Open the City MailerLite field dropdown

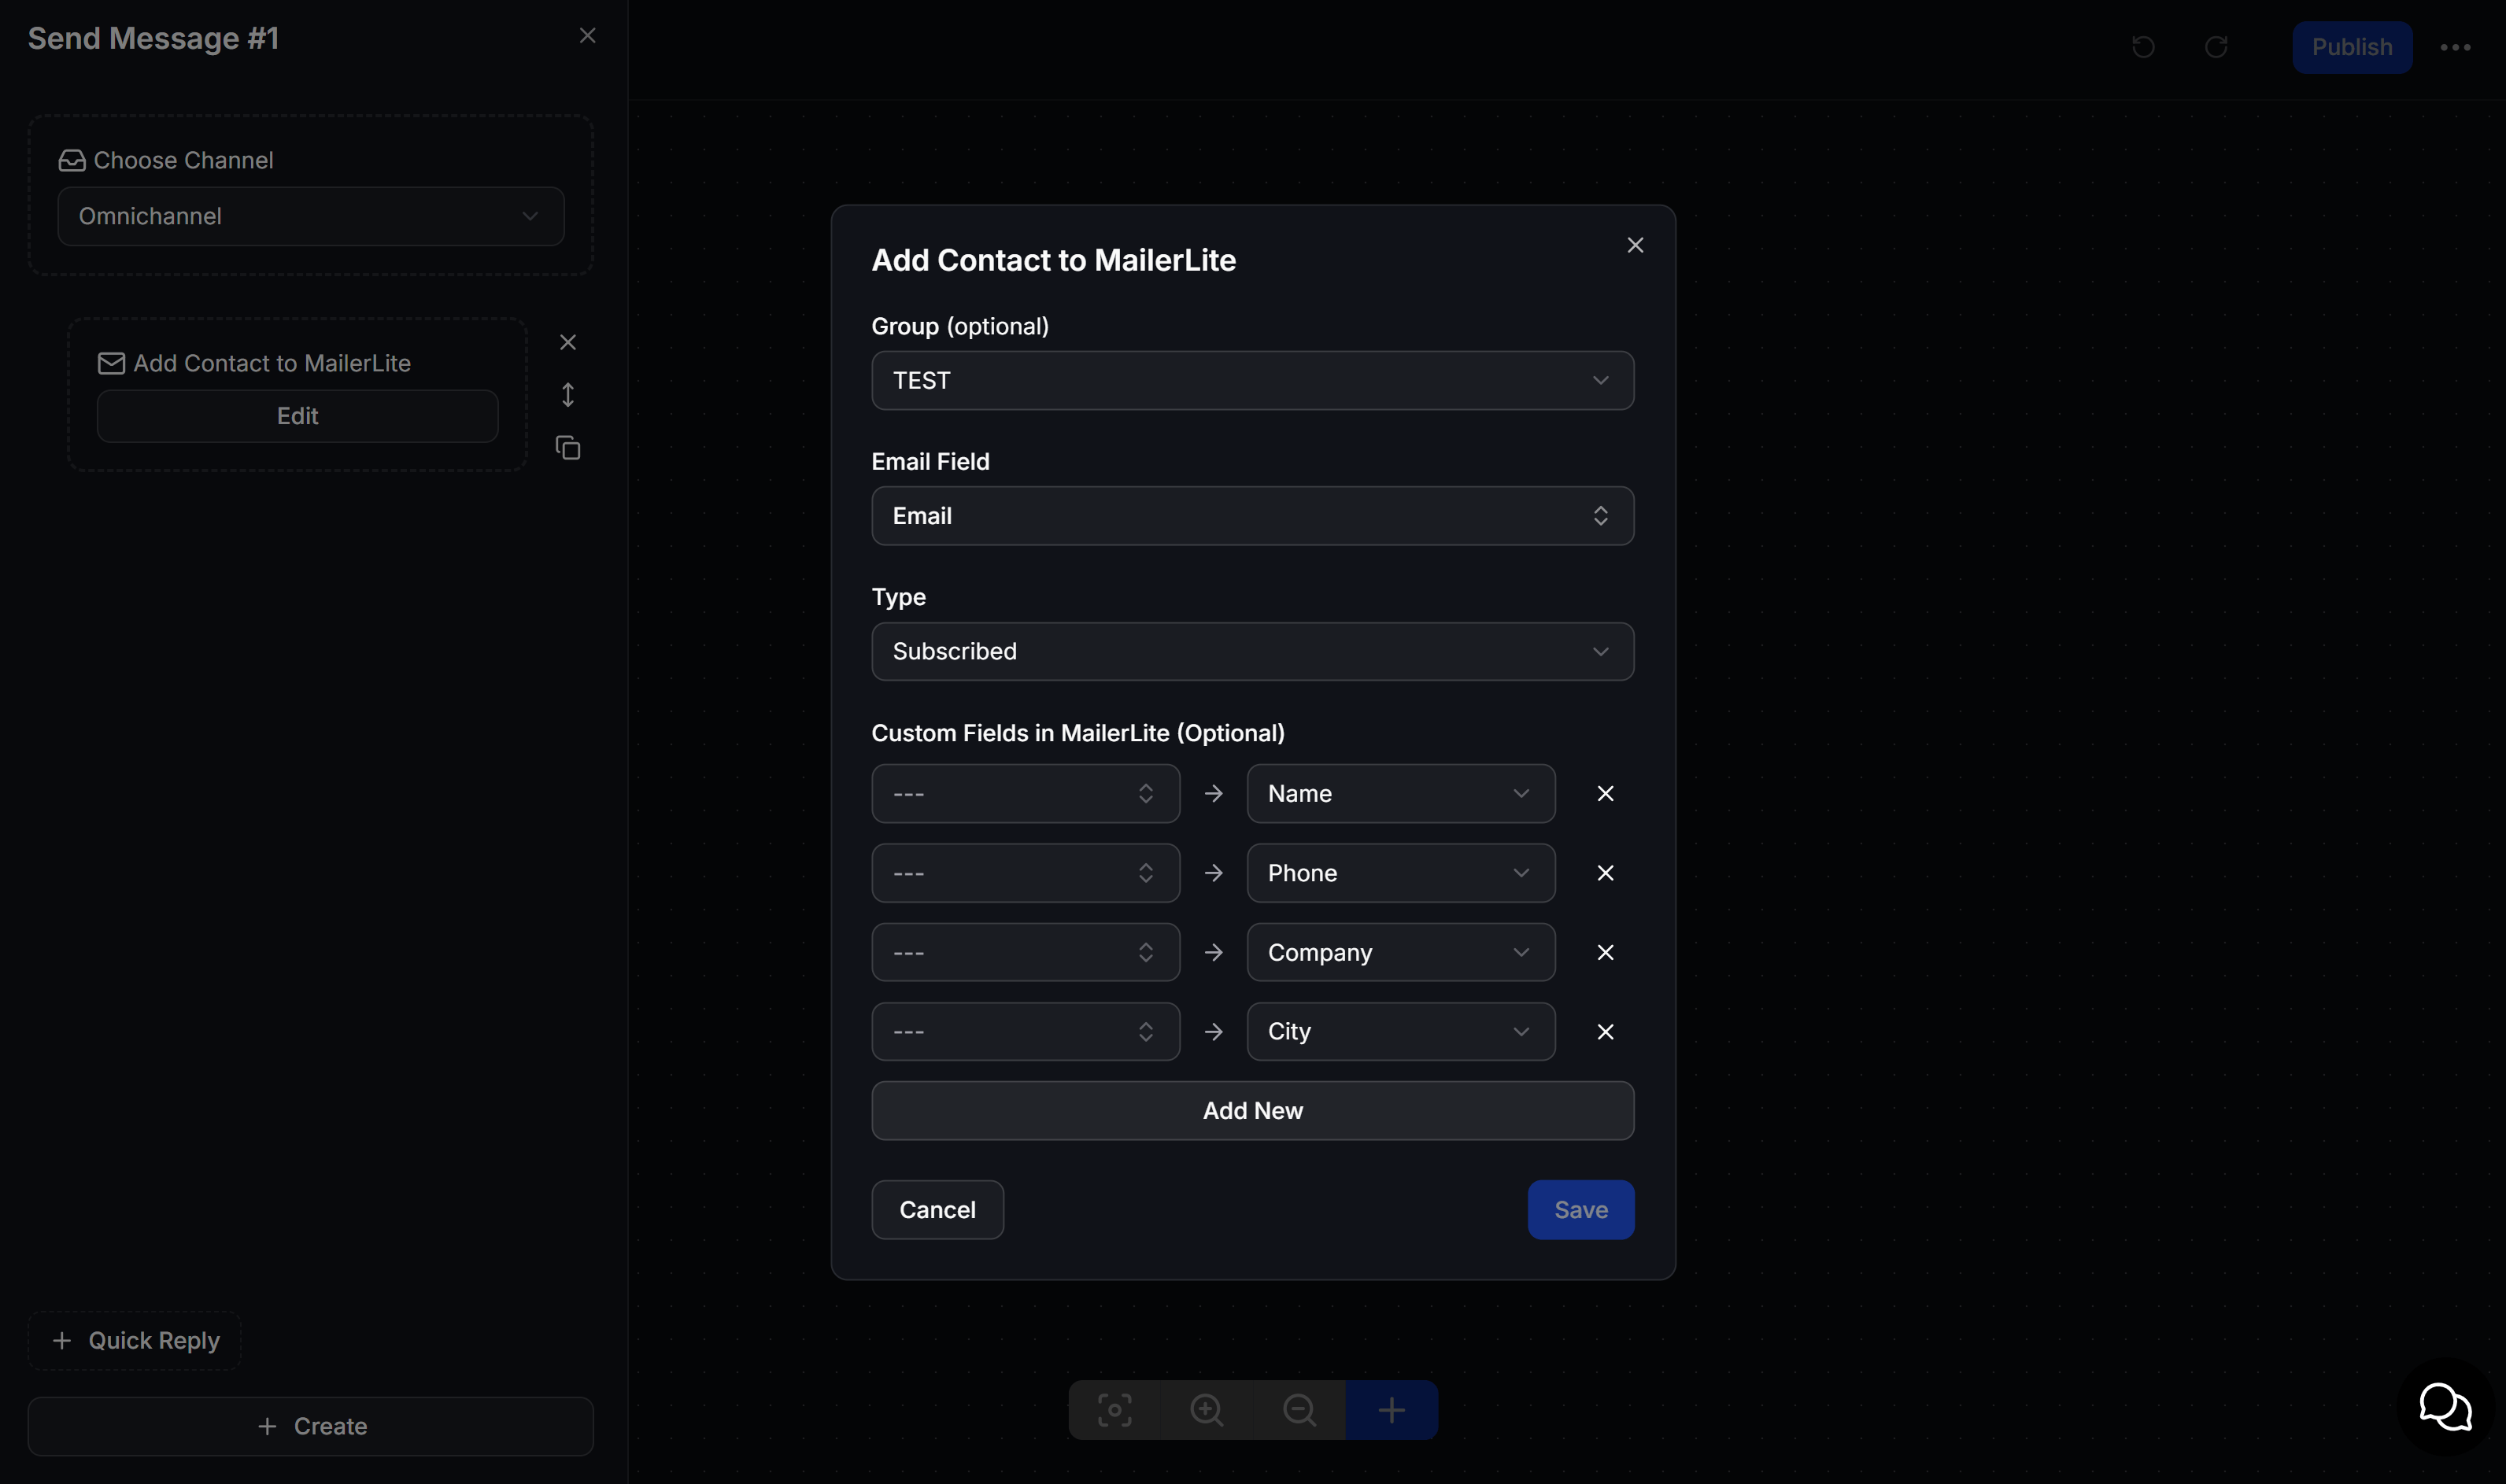click(1400, 1031)
